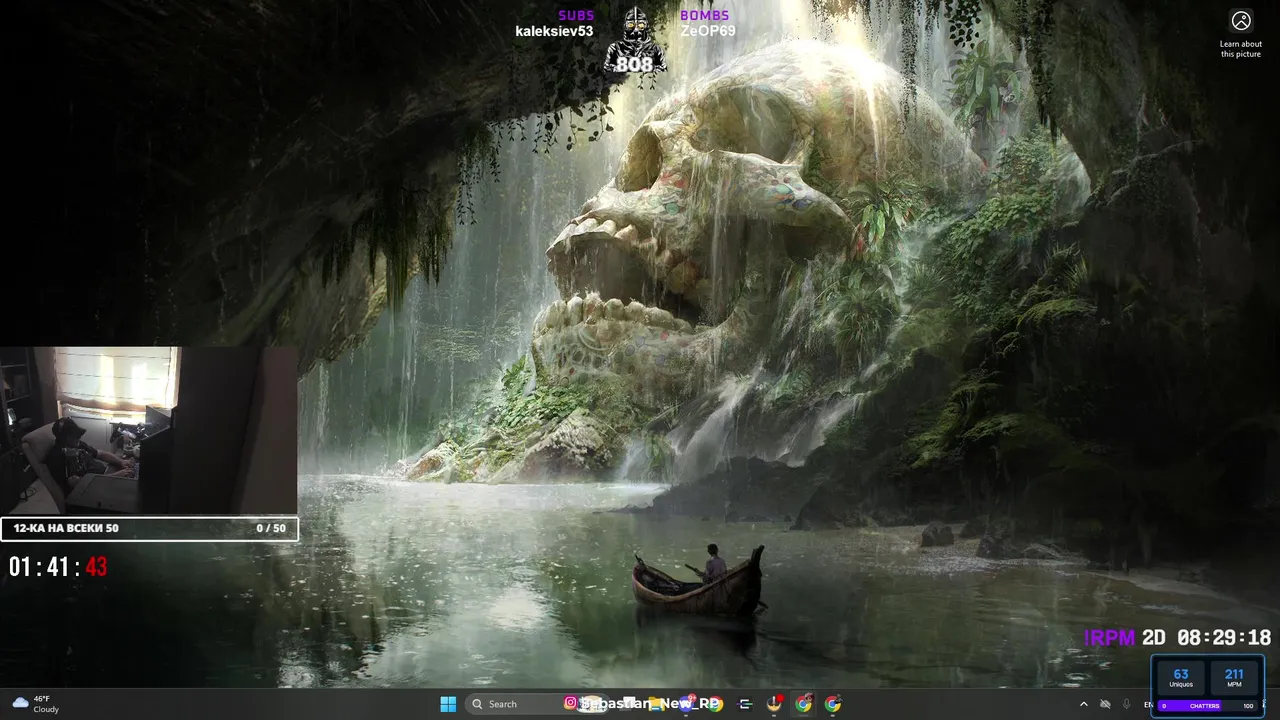Open the weather widget showing 46°F Cloudy

[x=36, y=704]
